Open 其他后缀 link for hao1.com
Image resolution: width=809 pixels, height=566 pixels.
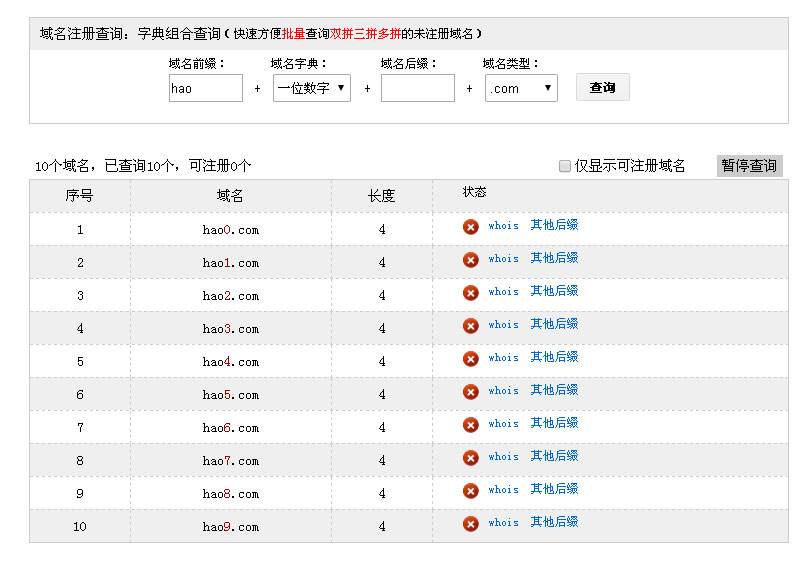coord(555,258)
